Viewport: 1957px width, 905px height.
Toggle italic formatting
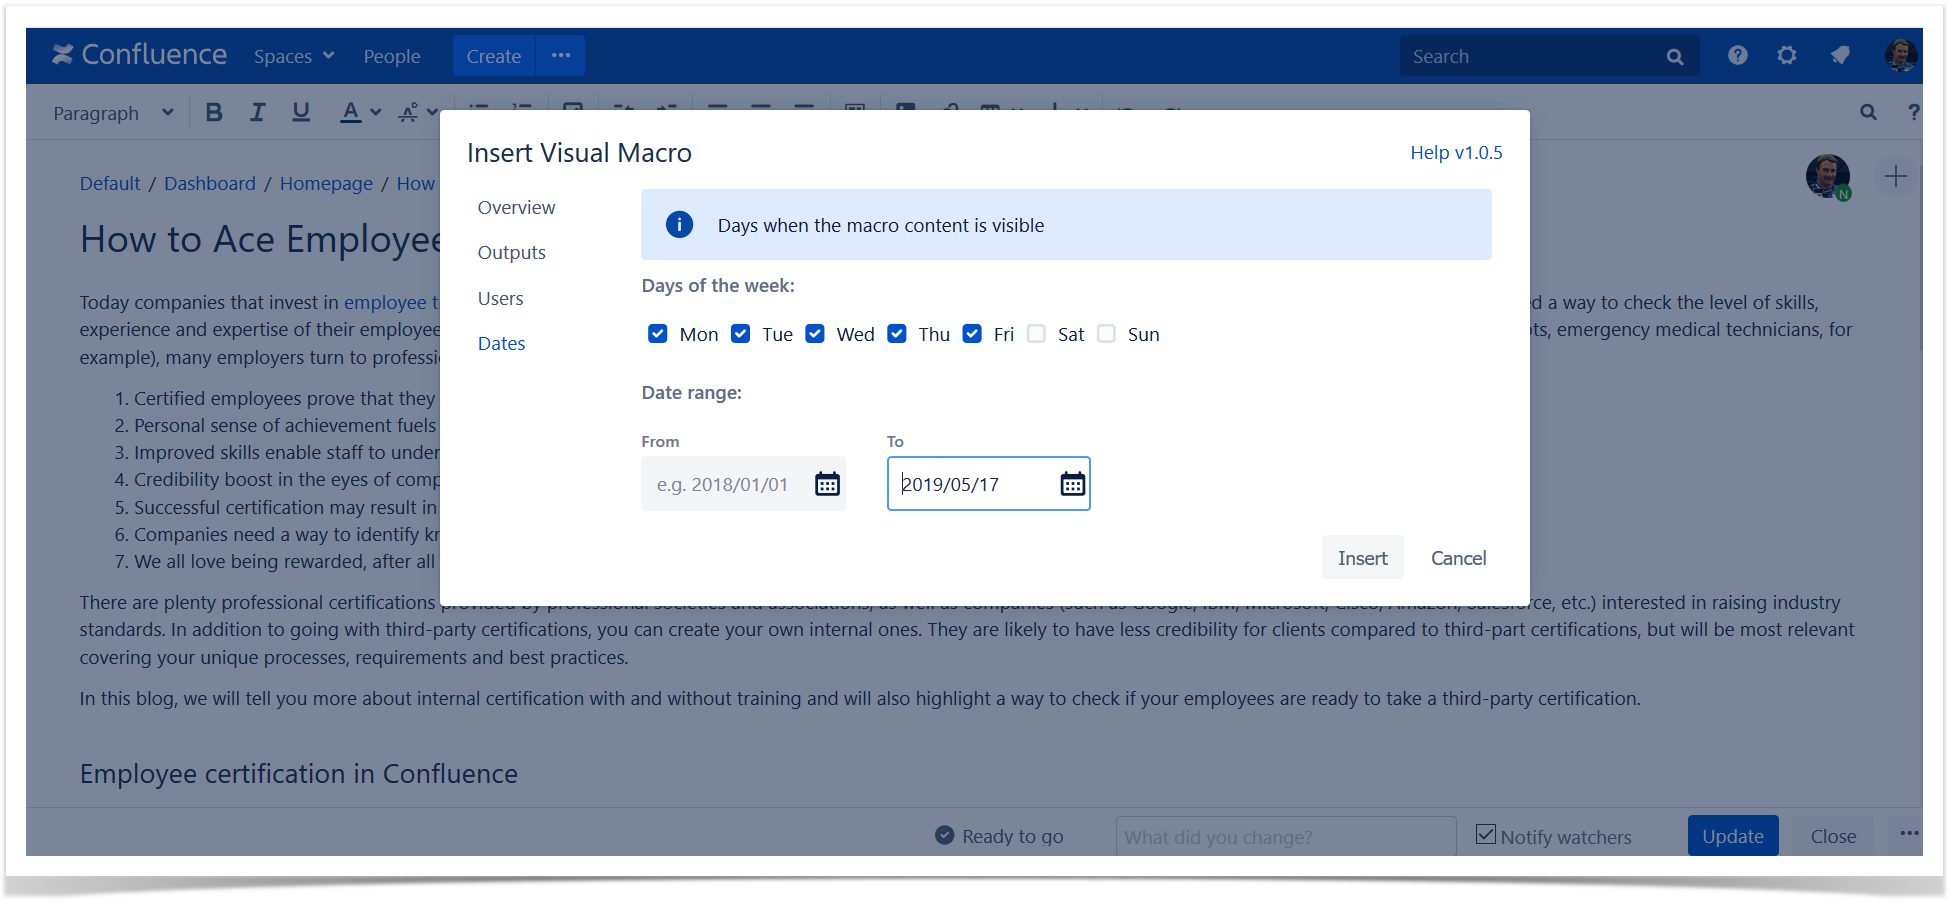click(x=258, y=112)
